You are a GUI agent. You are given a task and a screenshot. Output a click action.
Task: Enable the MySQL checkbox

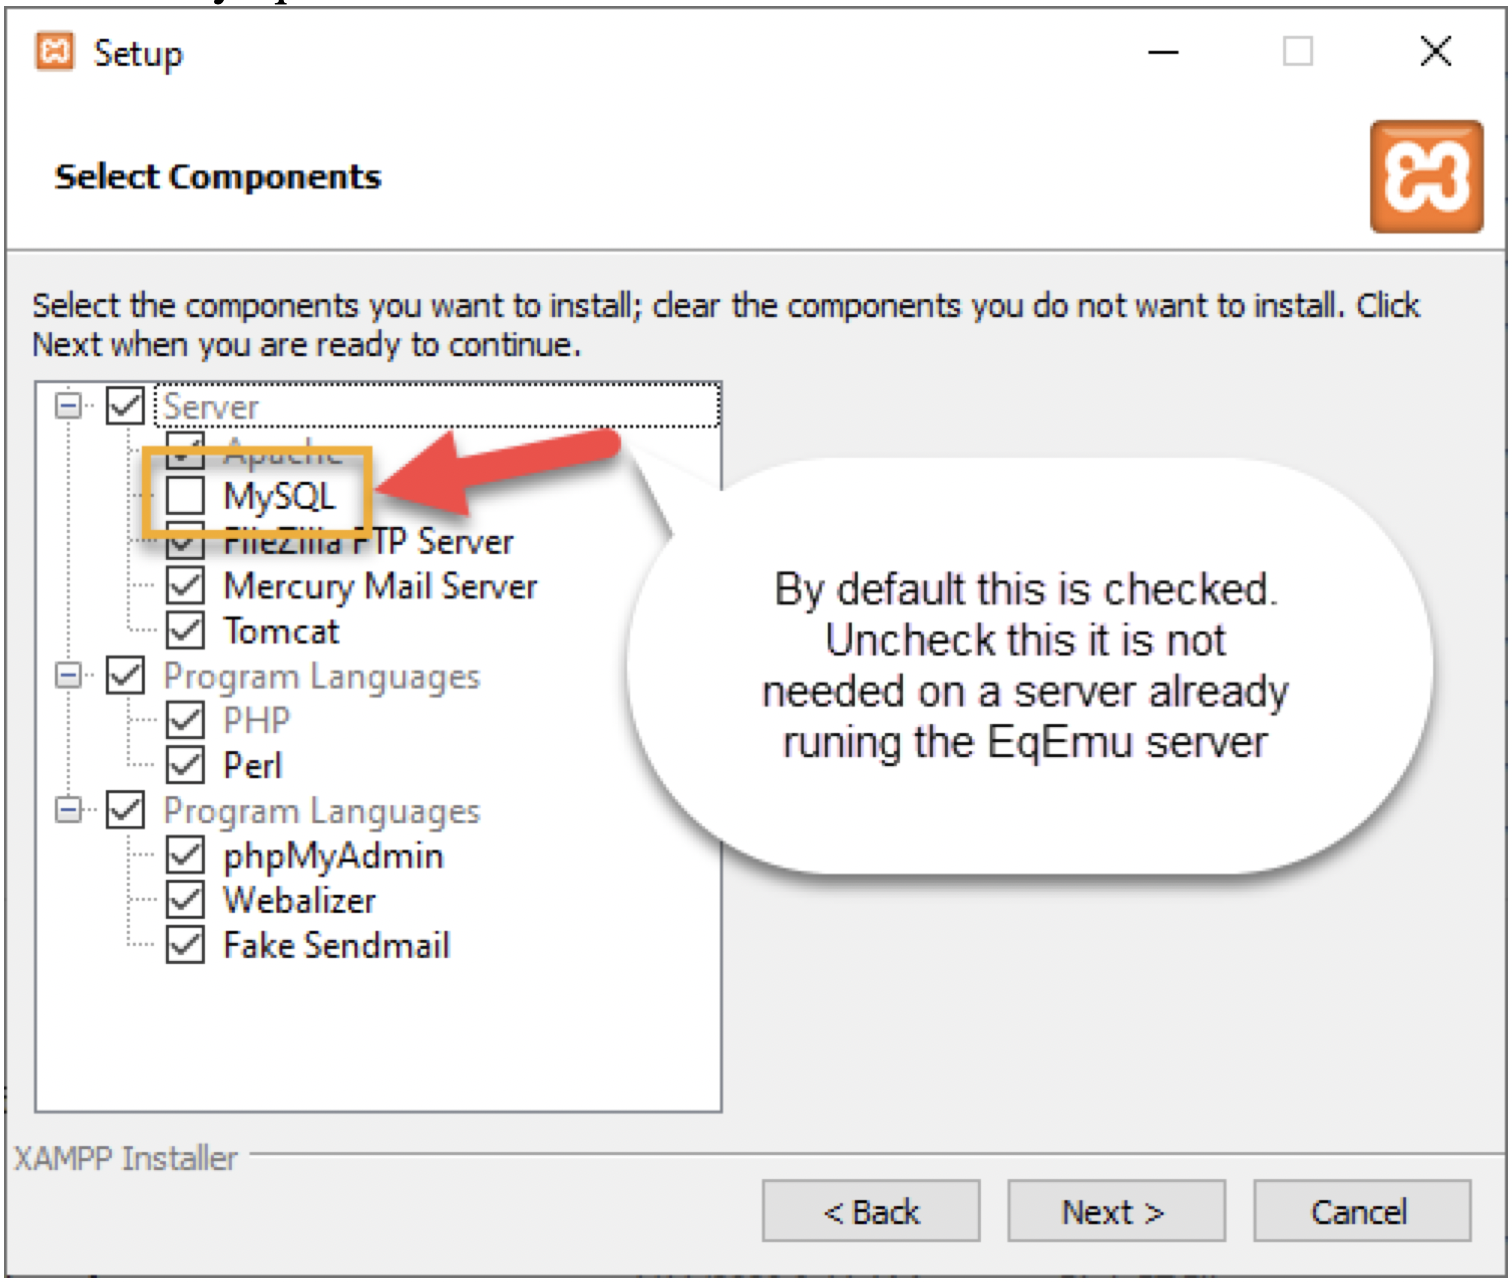click(185, 495)
